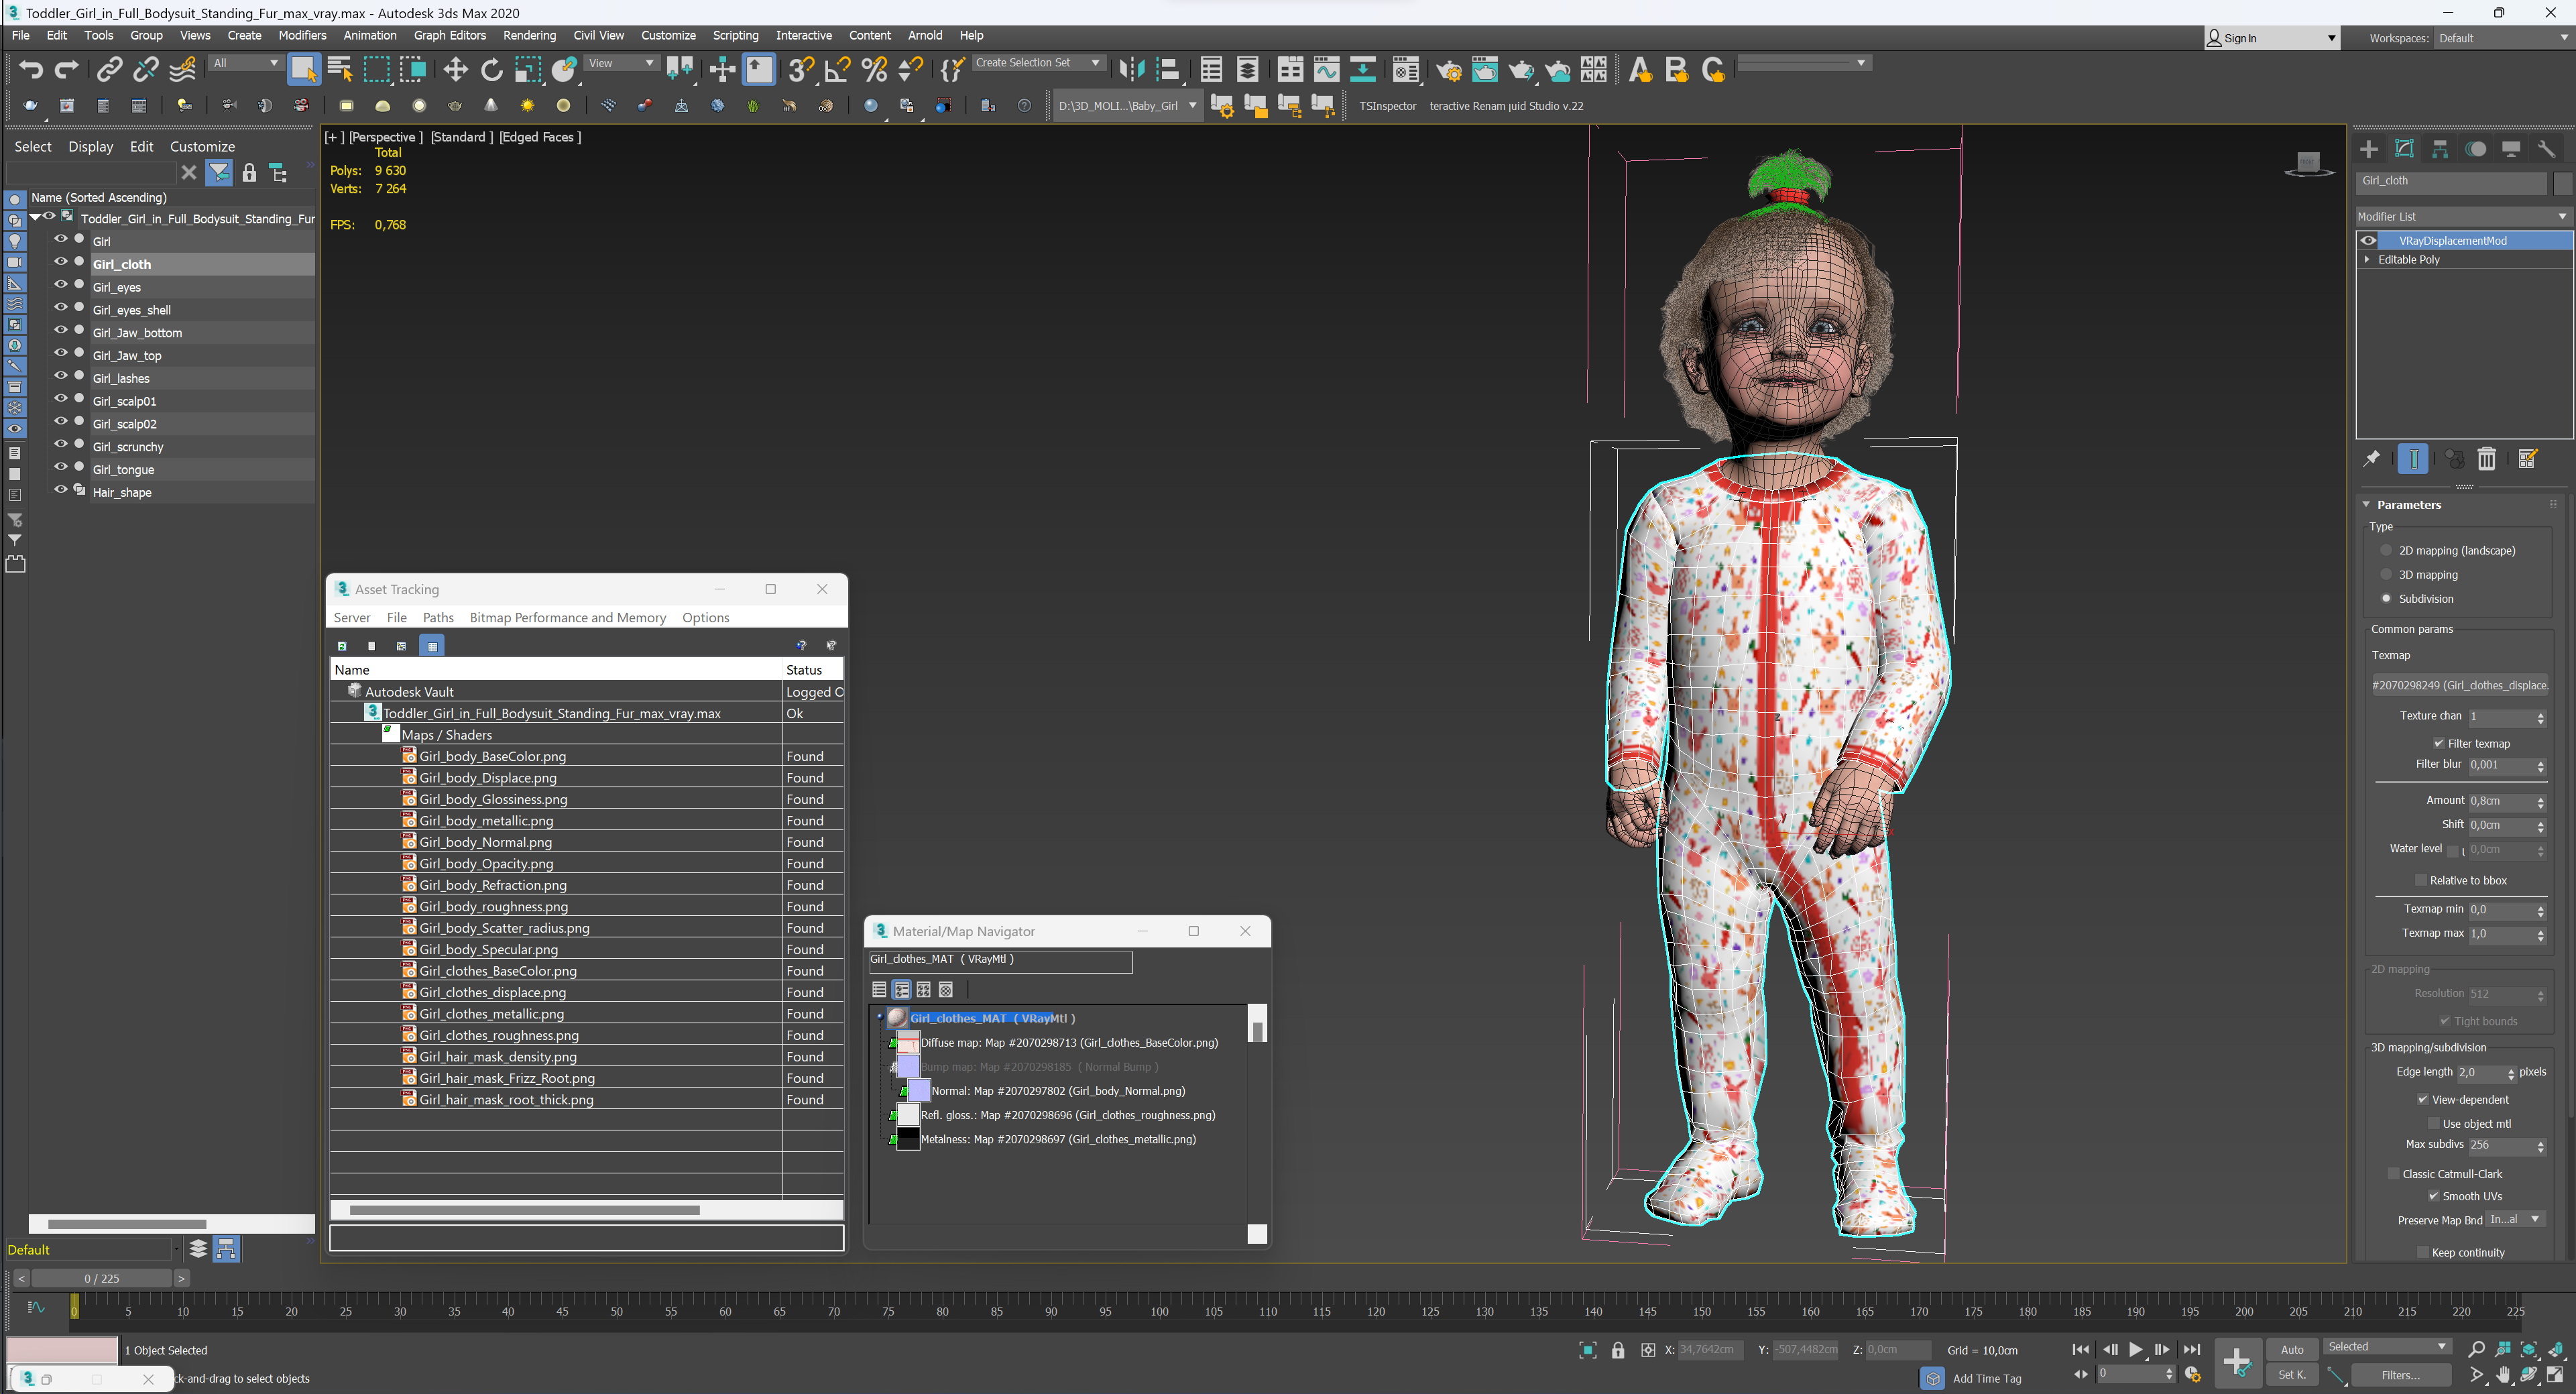Toggle the Percent Snap icon
This screenshot has height=1394, width=2576.
tap(874, 69)
